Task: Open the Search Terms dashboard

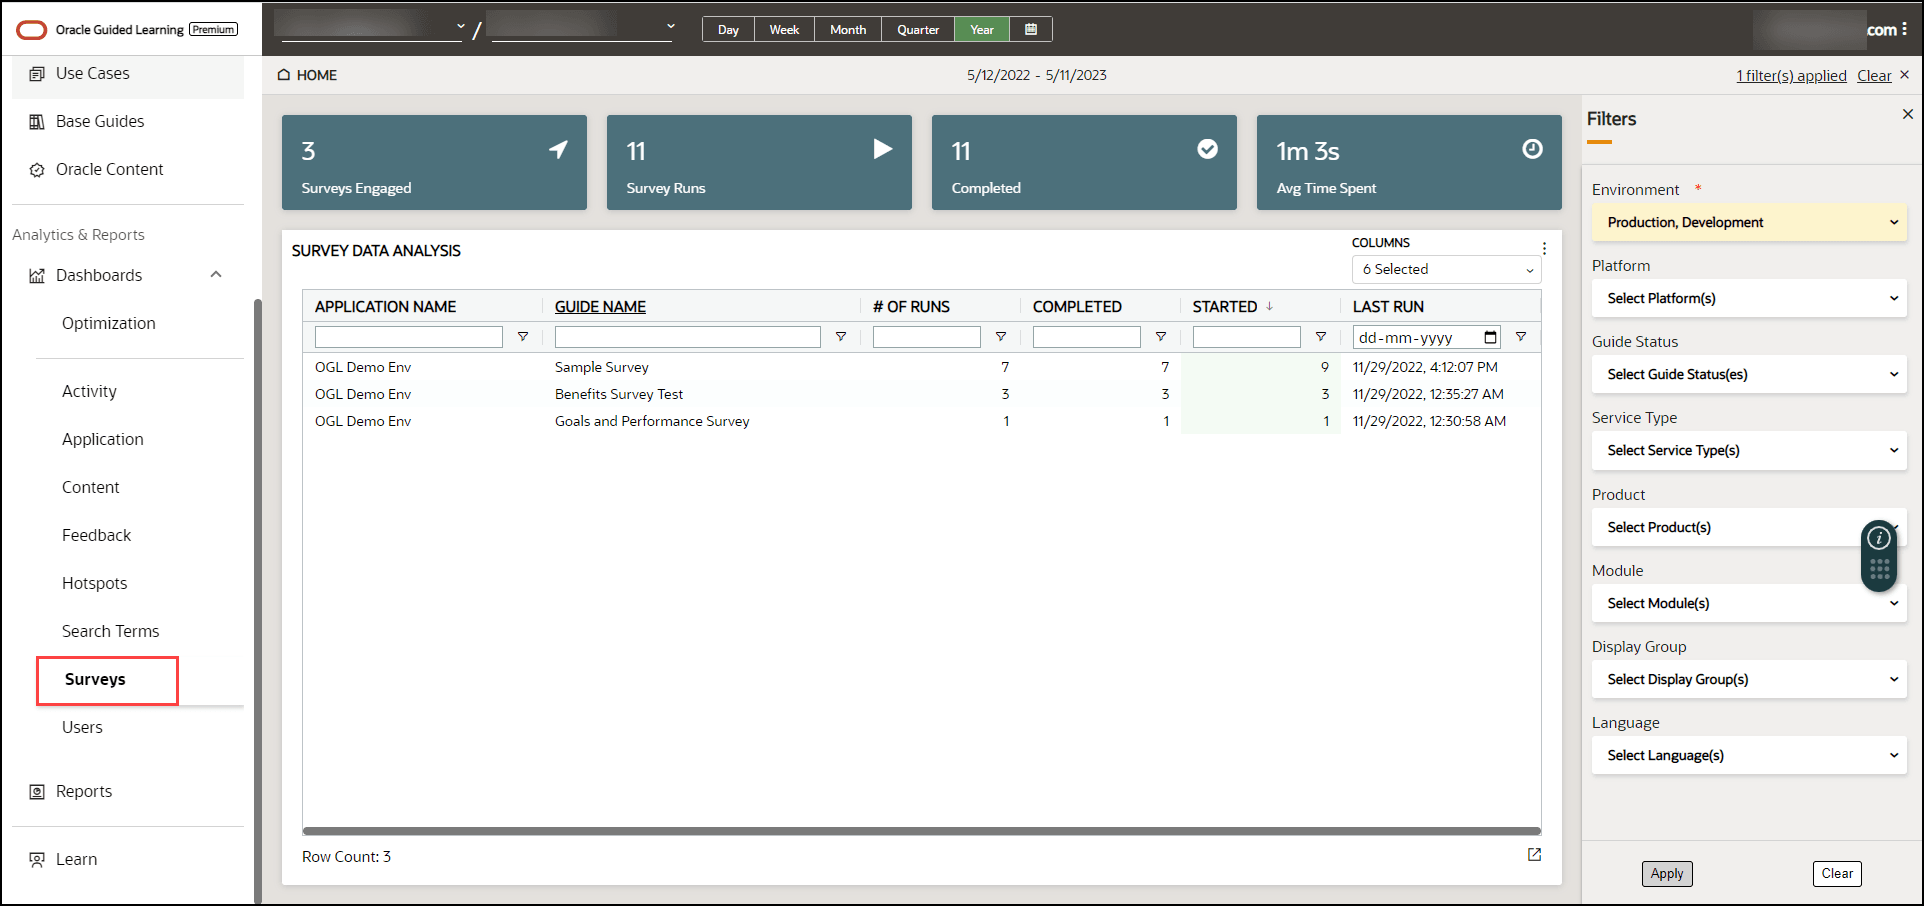Action: point(111,632)
